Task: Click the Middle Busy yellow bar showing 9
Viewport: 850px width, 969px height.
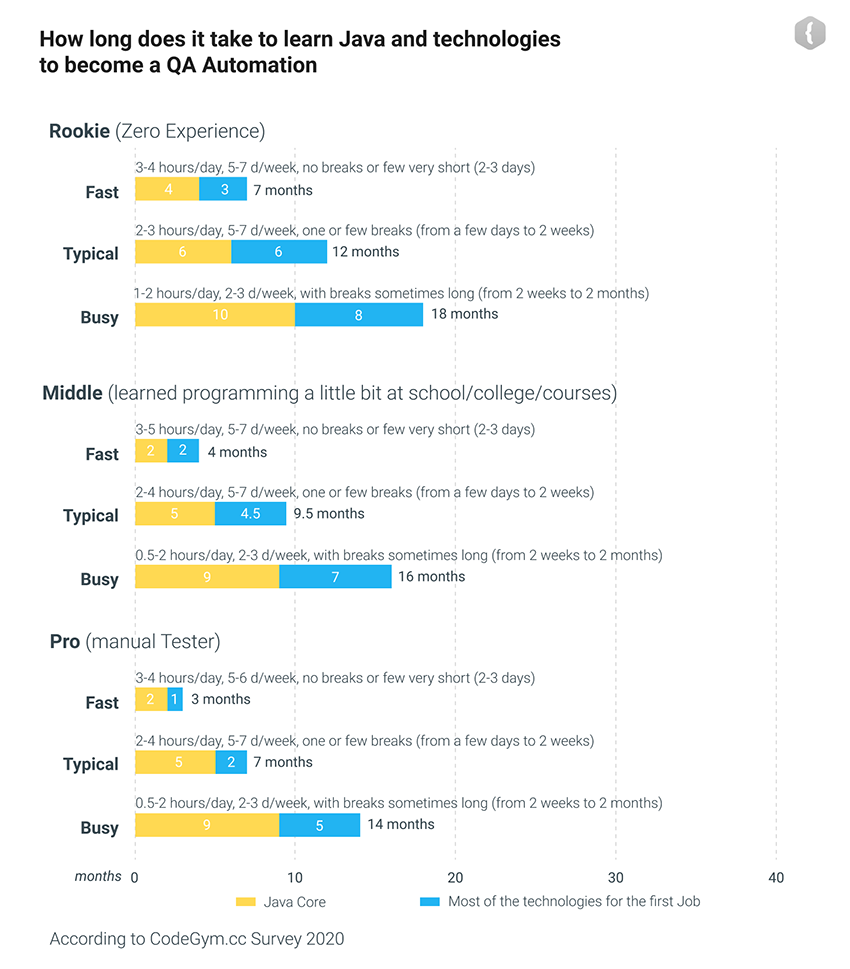Action: 207,576
